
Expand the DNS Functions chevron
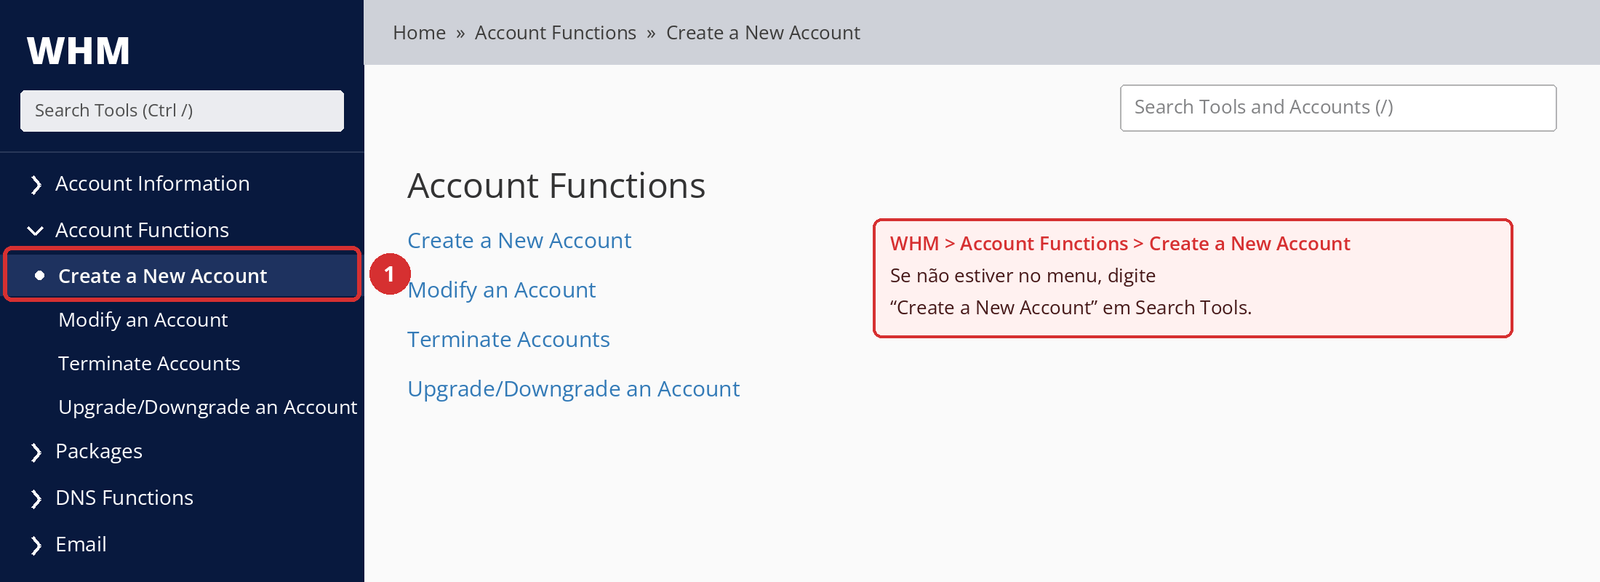36,499
